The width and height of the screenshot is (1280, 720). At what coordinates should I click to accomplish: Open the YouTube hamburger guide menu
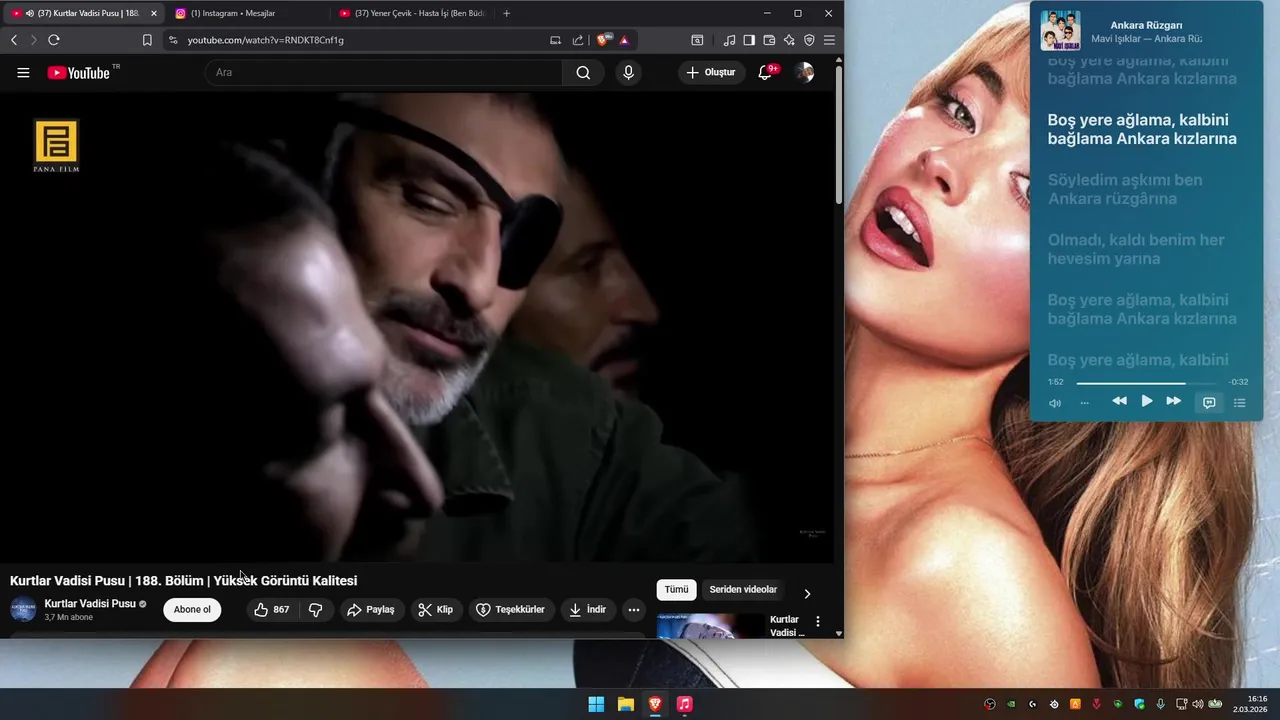[23, 72]
